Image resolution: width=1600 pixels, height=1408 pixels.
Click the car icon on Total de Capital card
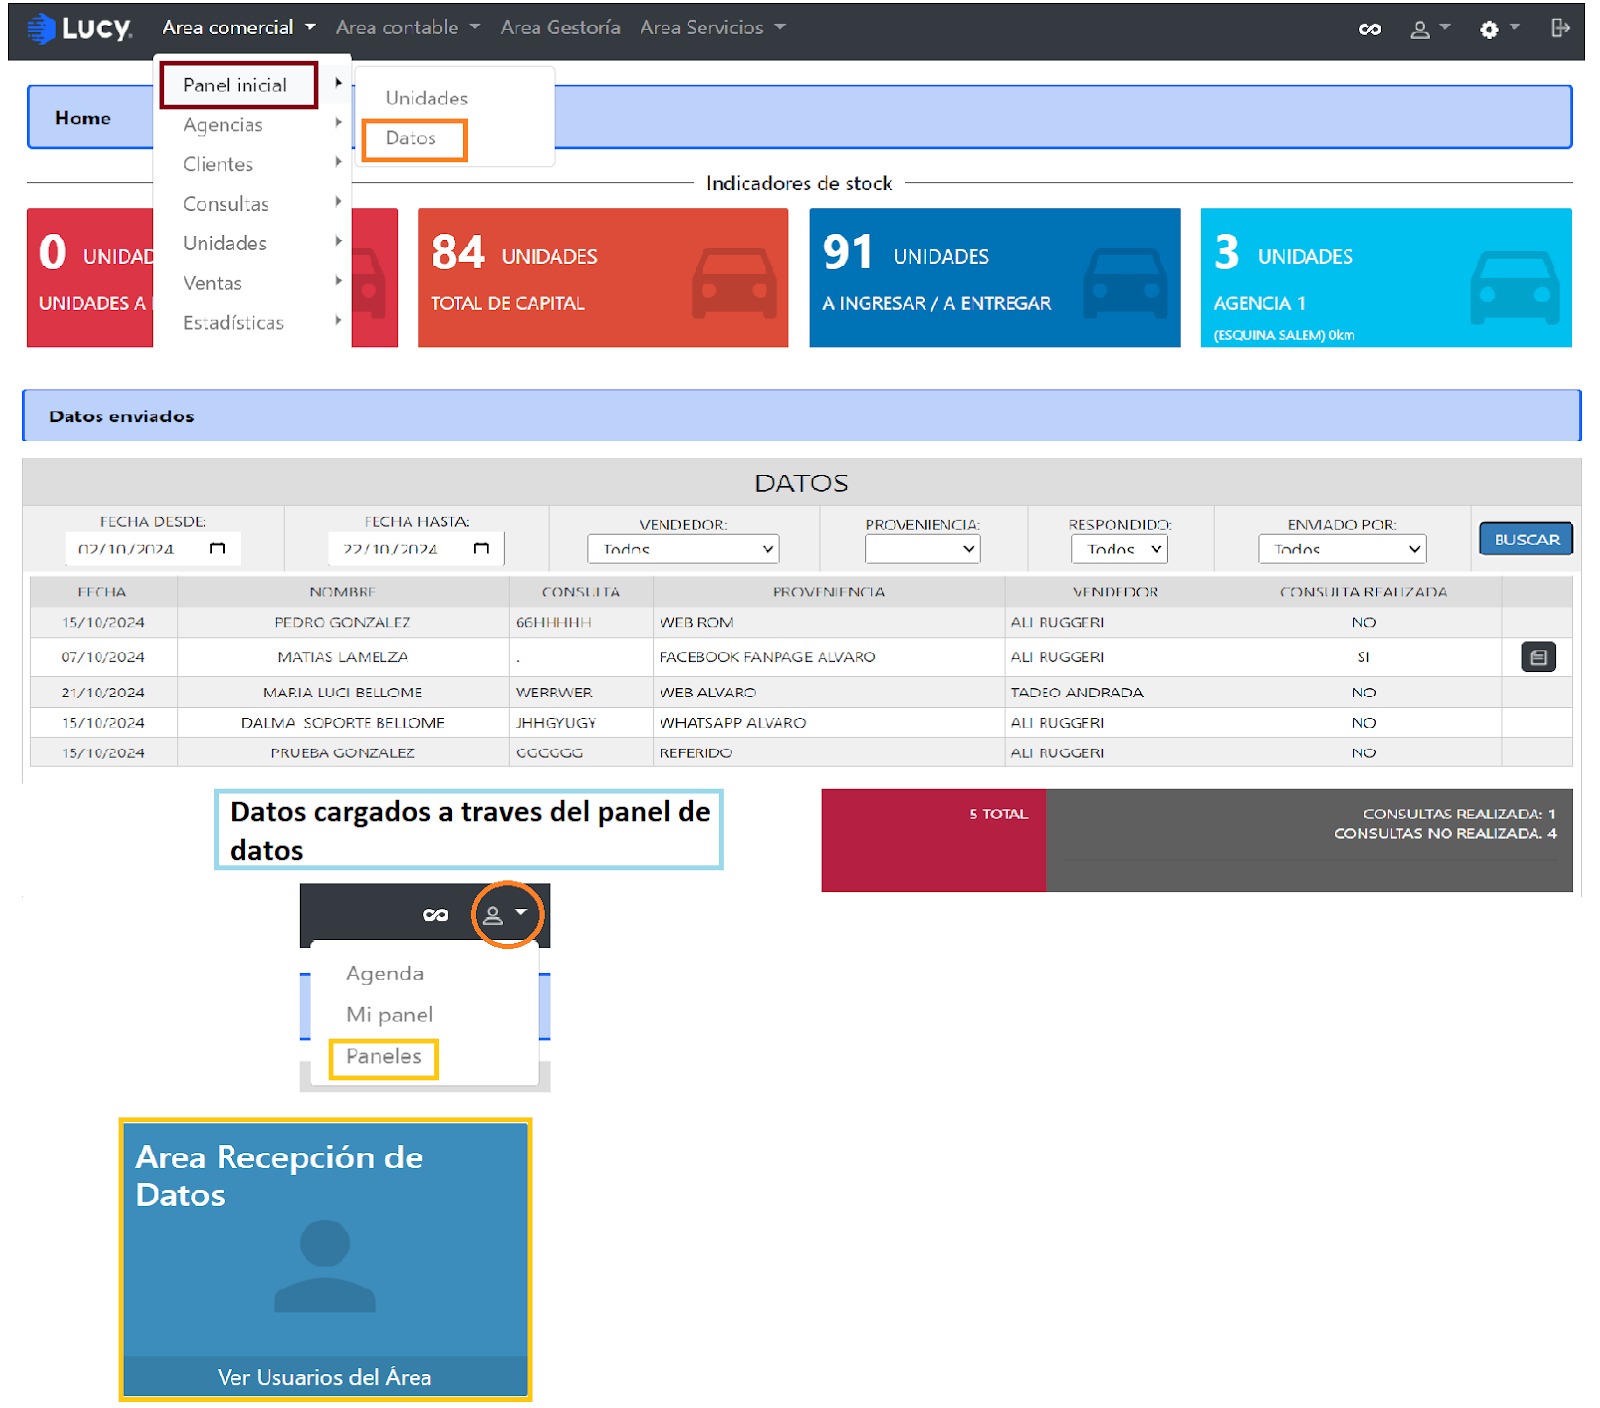coord(734,283)
